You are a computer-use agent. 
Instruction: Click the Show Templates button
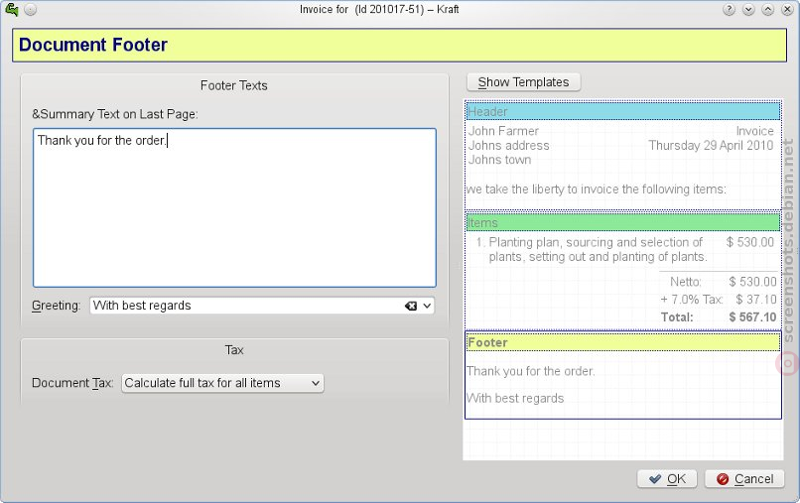[523, 82]
